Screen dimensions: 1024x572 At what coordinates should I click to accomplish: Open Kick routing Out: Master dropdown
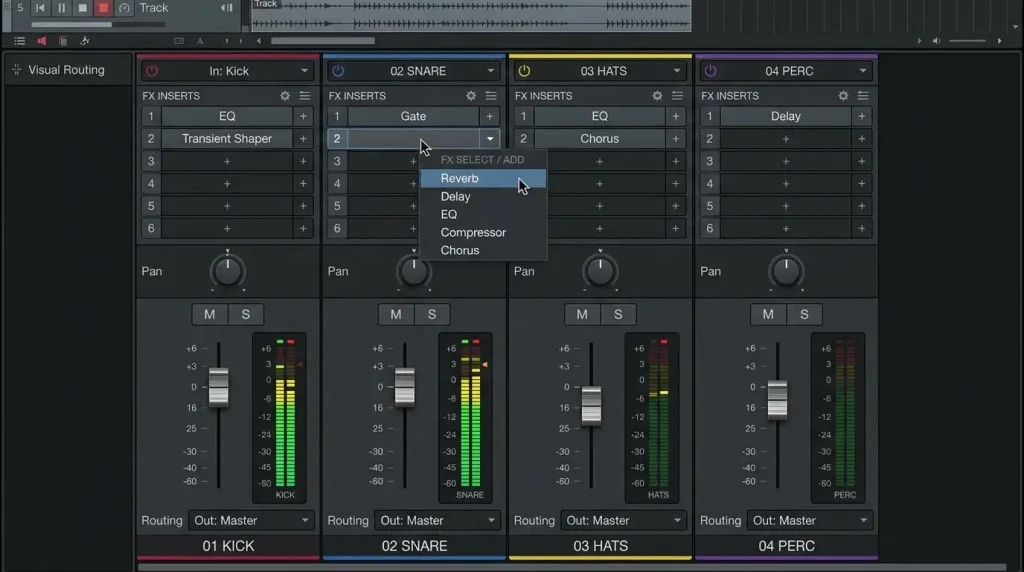click(x=251, y=520)
